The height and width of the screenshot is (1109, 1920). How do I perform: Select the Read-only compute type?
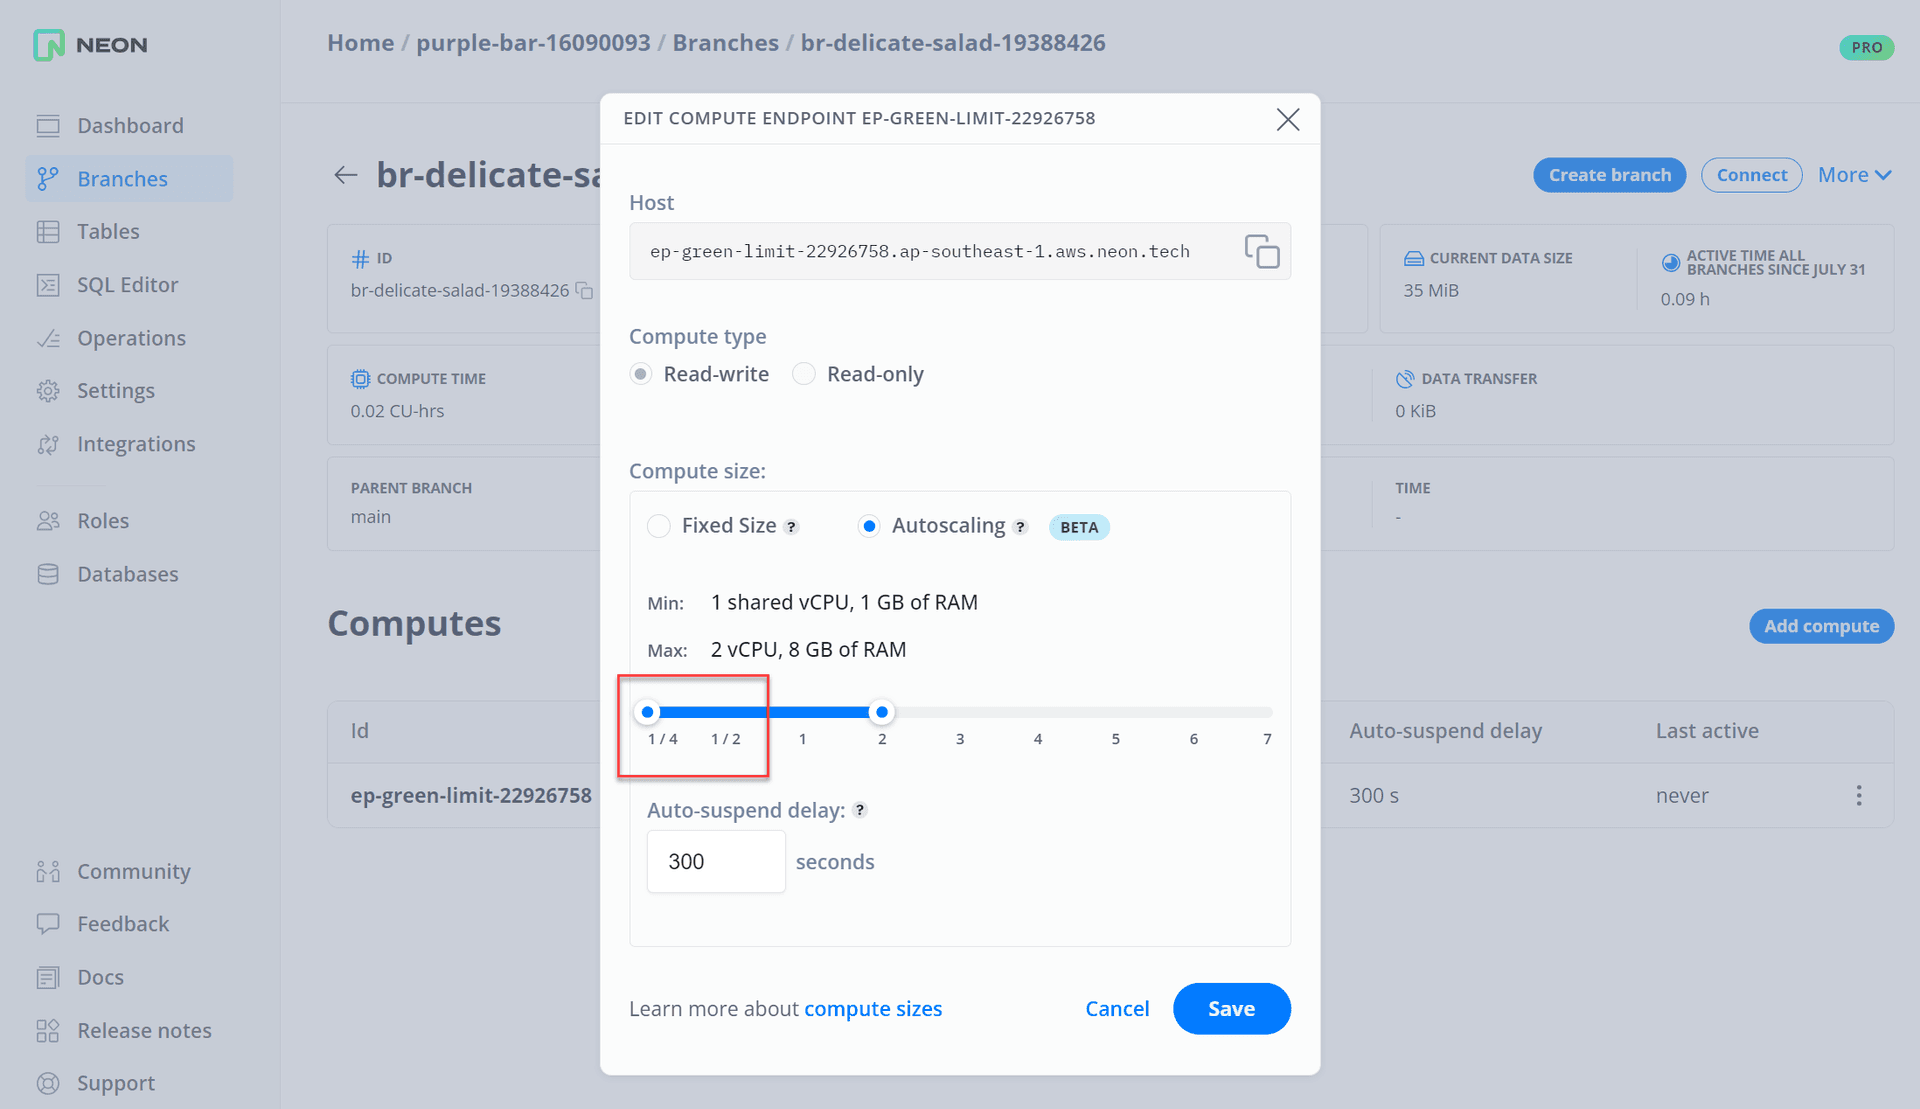coord(803,373)
